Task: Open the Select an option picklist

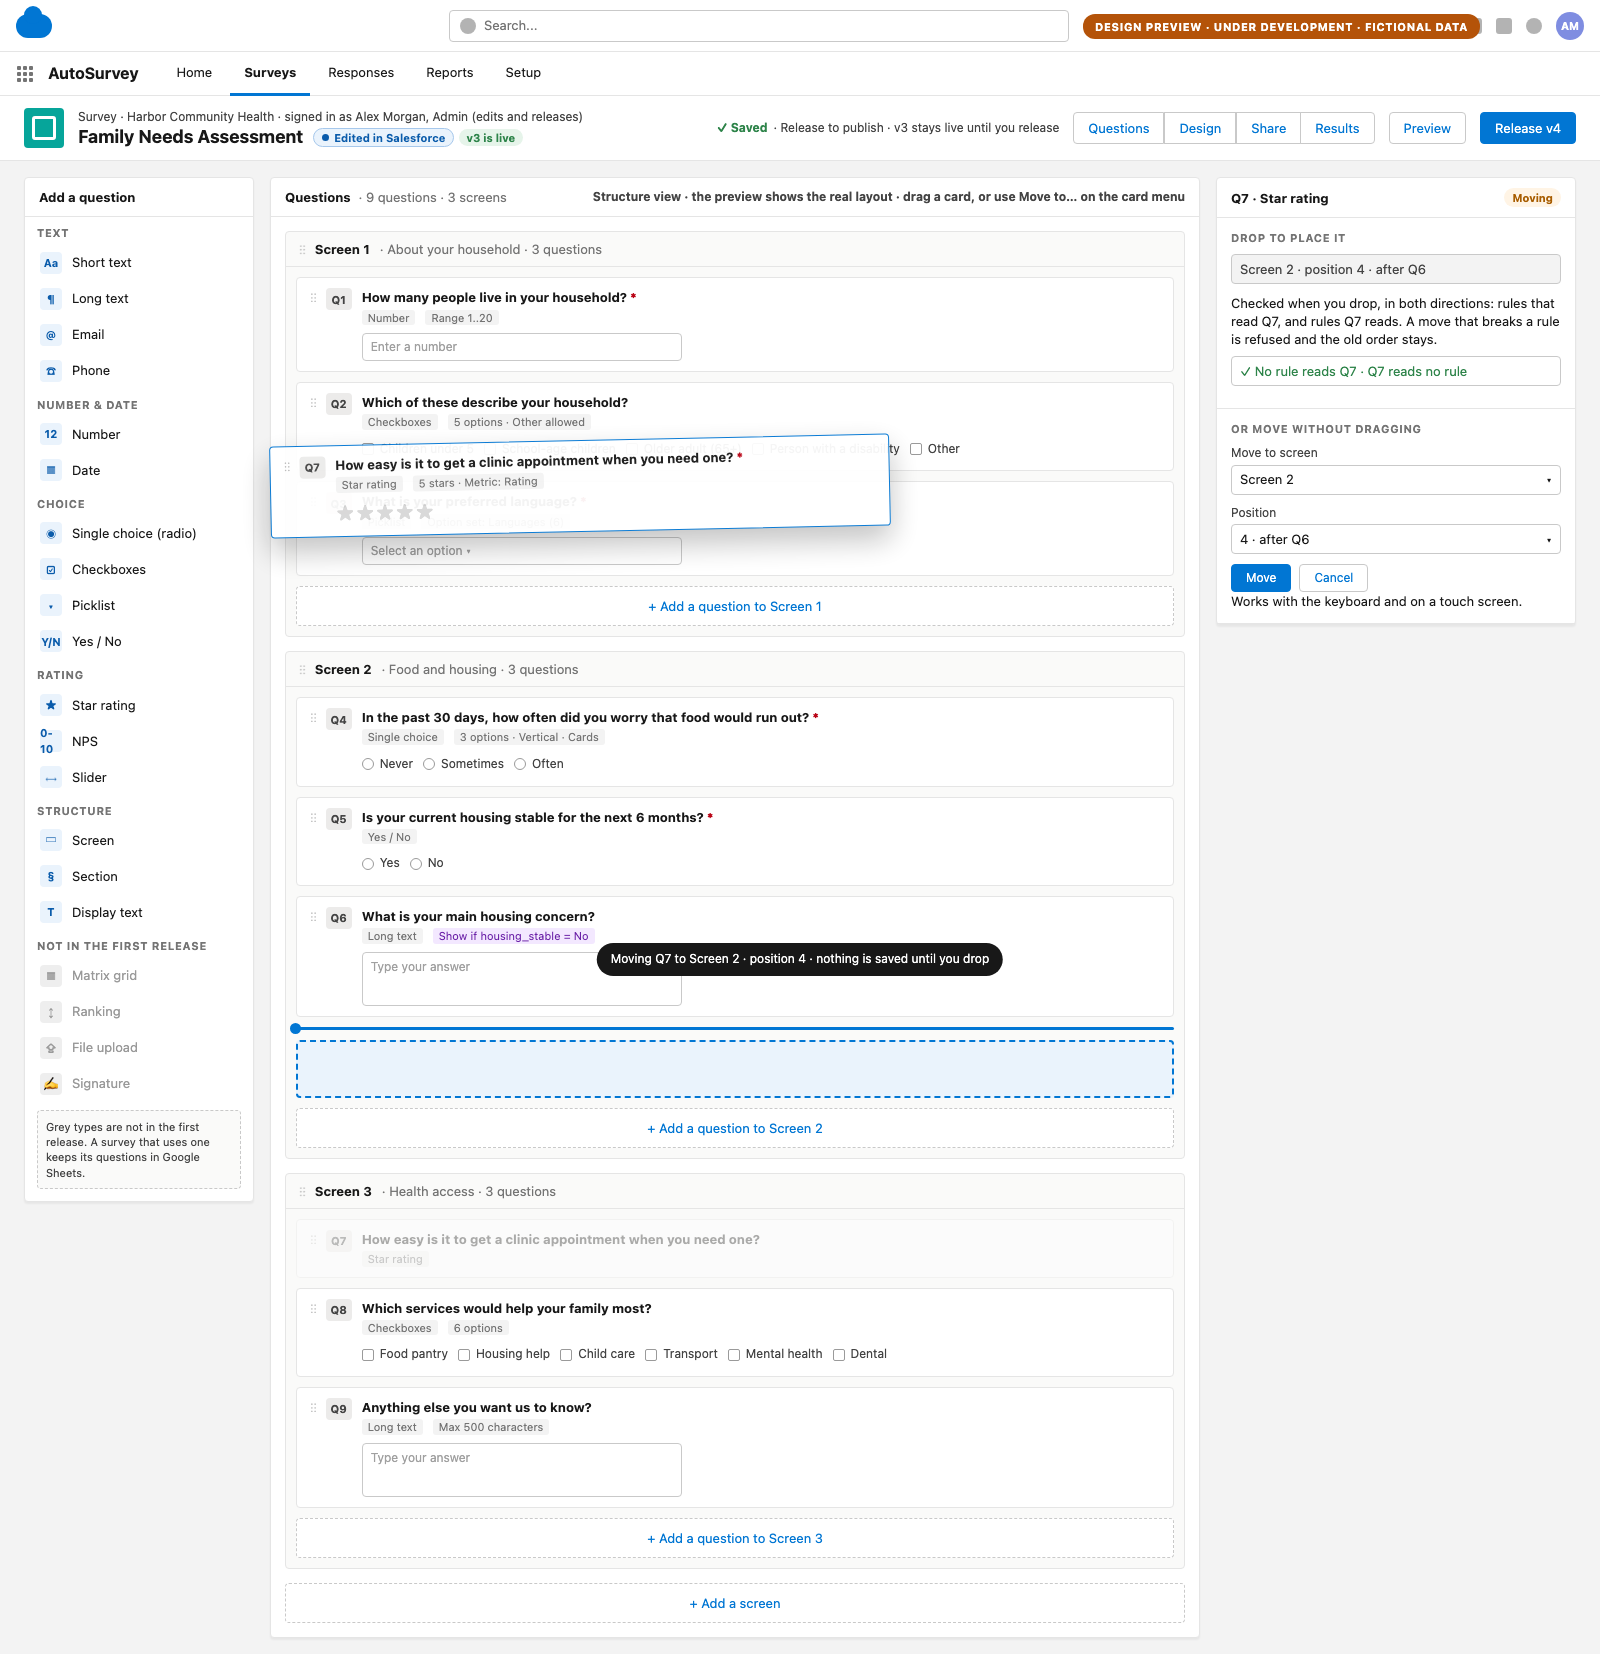Action: (522, 551)
